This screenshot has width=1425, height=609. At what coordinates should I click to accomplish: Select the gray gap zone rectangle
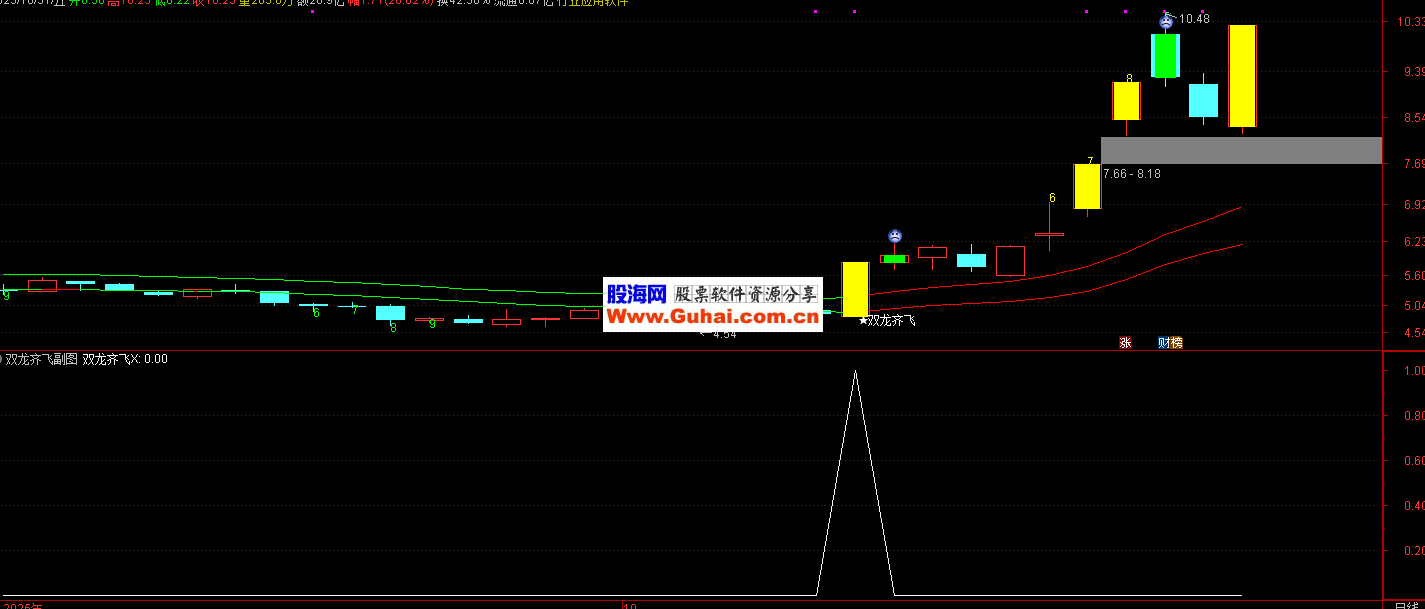pos(1240,150)
